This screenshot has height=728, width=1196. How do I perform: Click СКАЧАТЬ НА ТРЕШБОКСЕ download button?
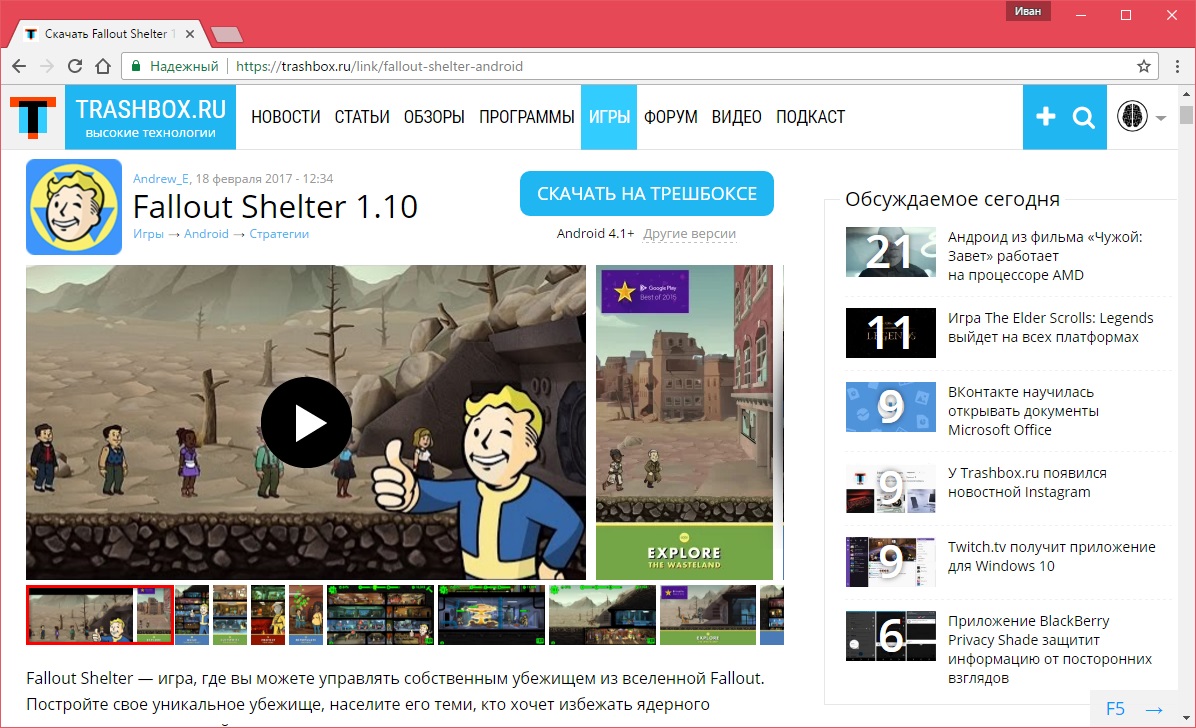click(x=647, y=194)
